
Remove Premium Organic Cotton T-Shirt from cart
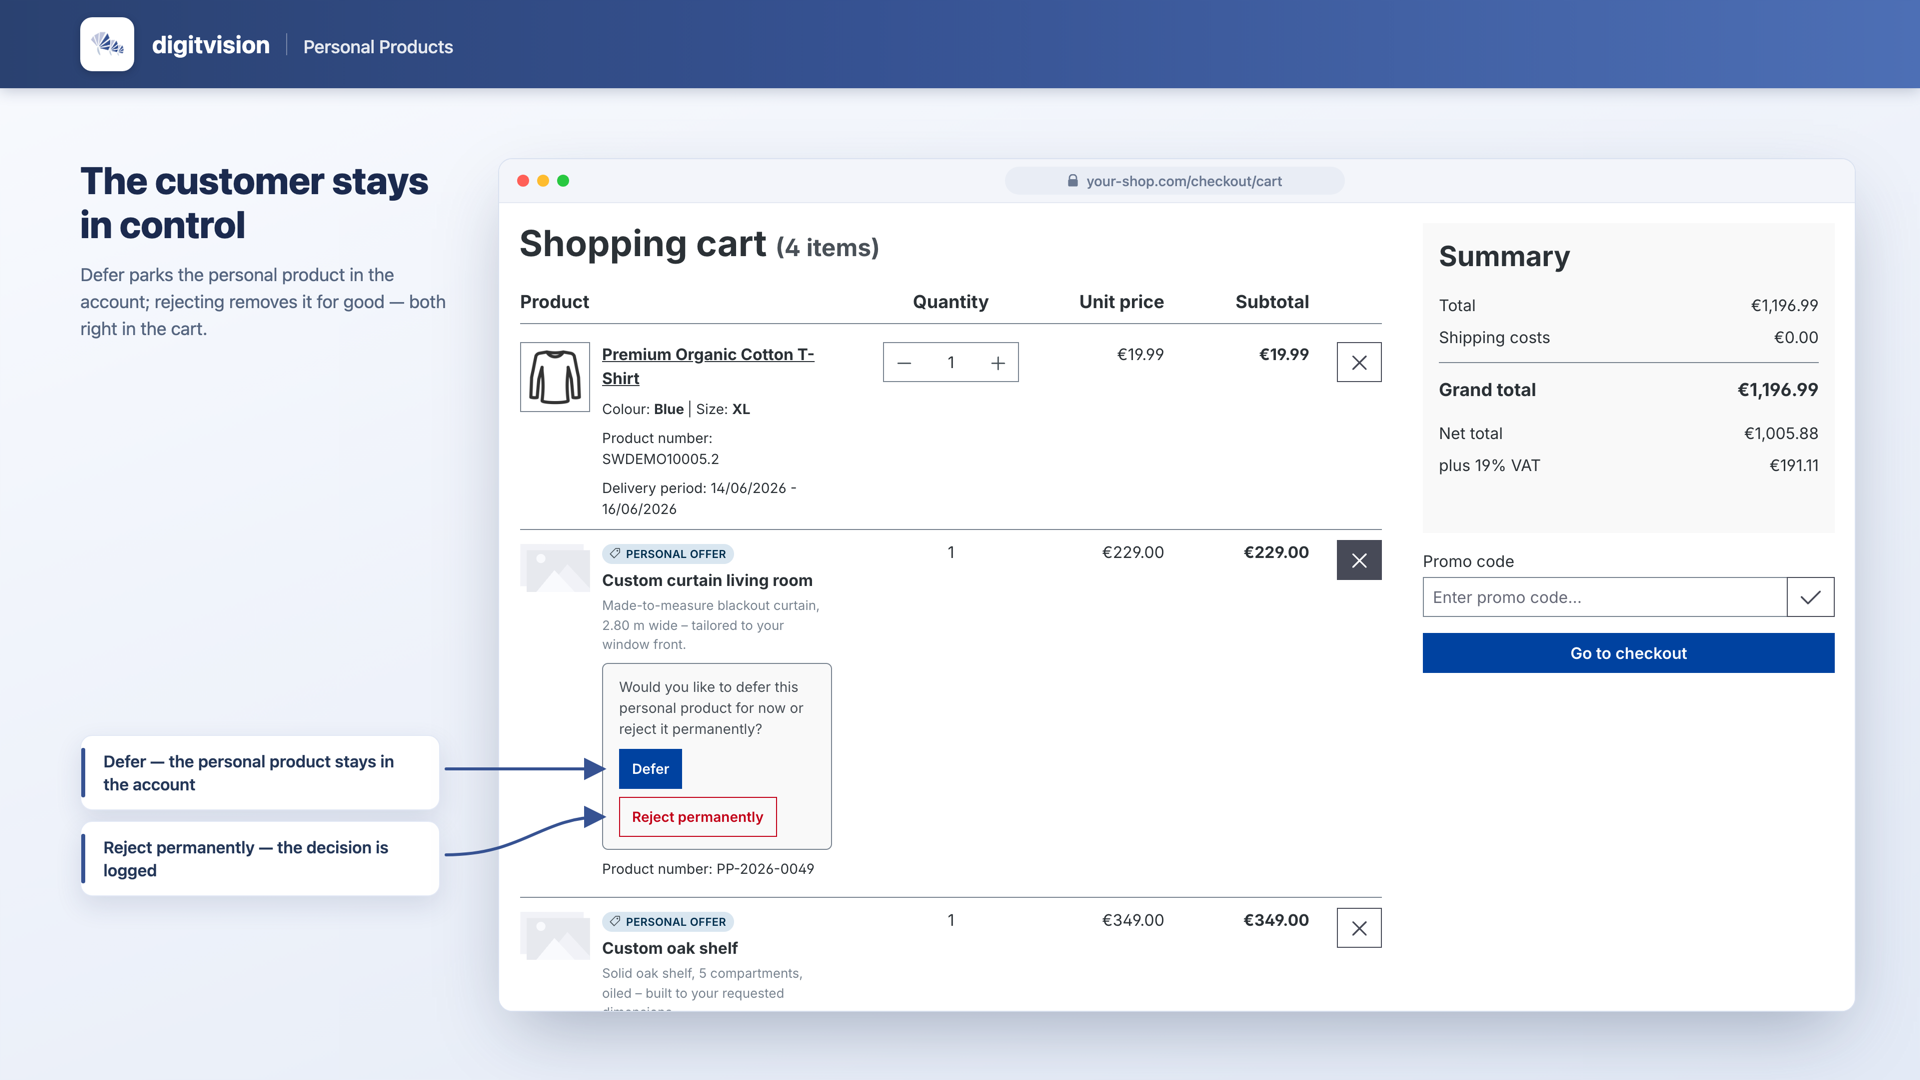point(1359,362)
